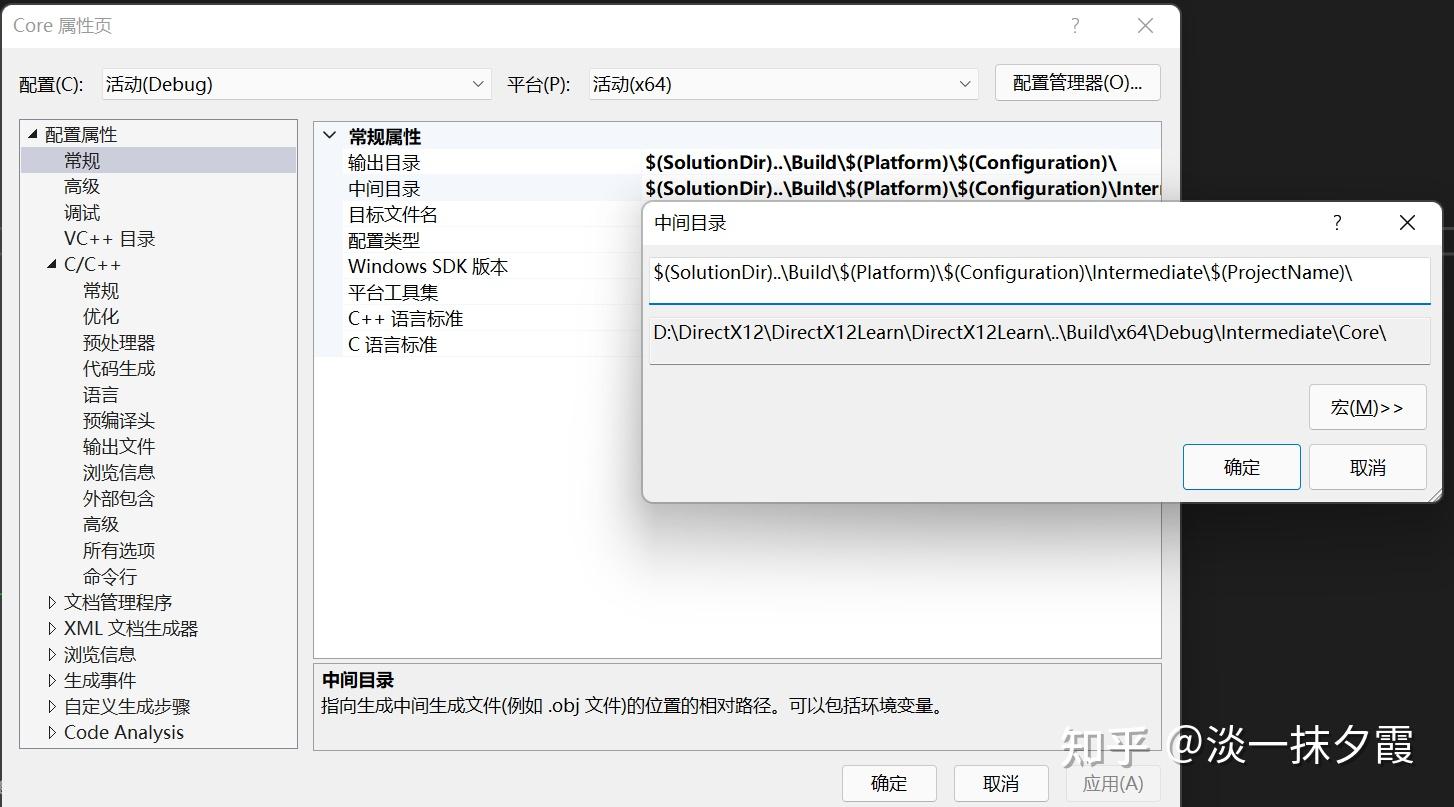1454x807 pixels.
Task: Expand the XML 文档生成器 node
Action: point(52,628)
